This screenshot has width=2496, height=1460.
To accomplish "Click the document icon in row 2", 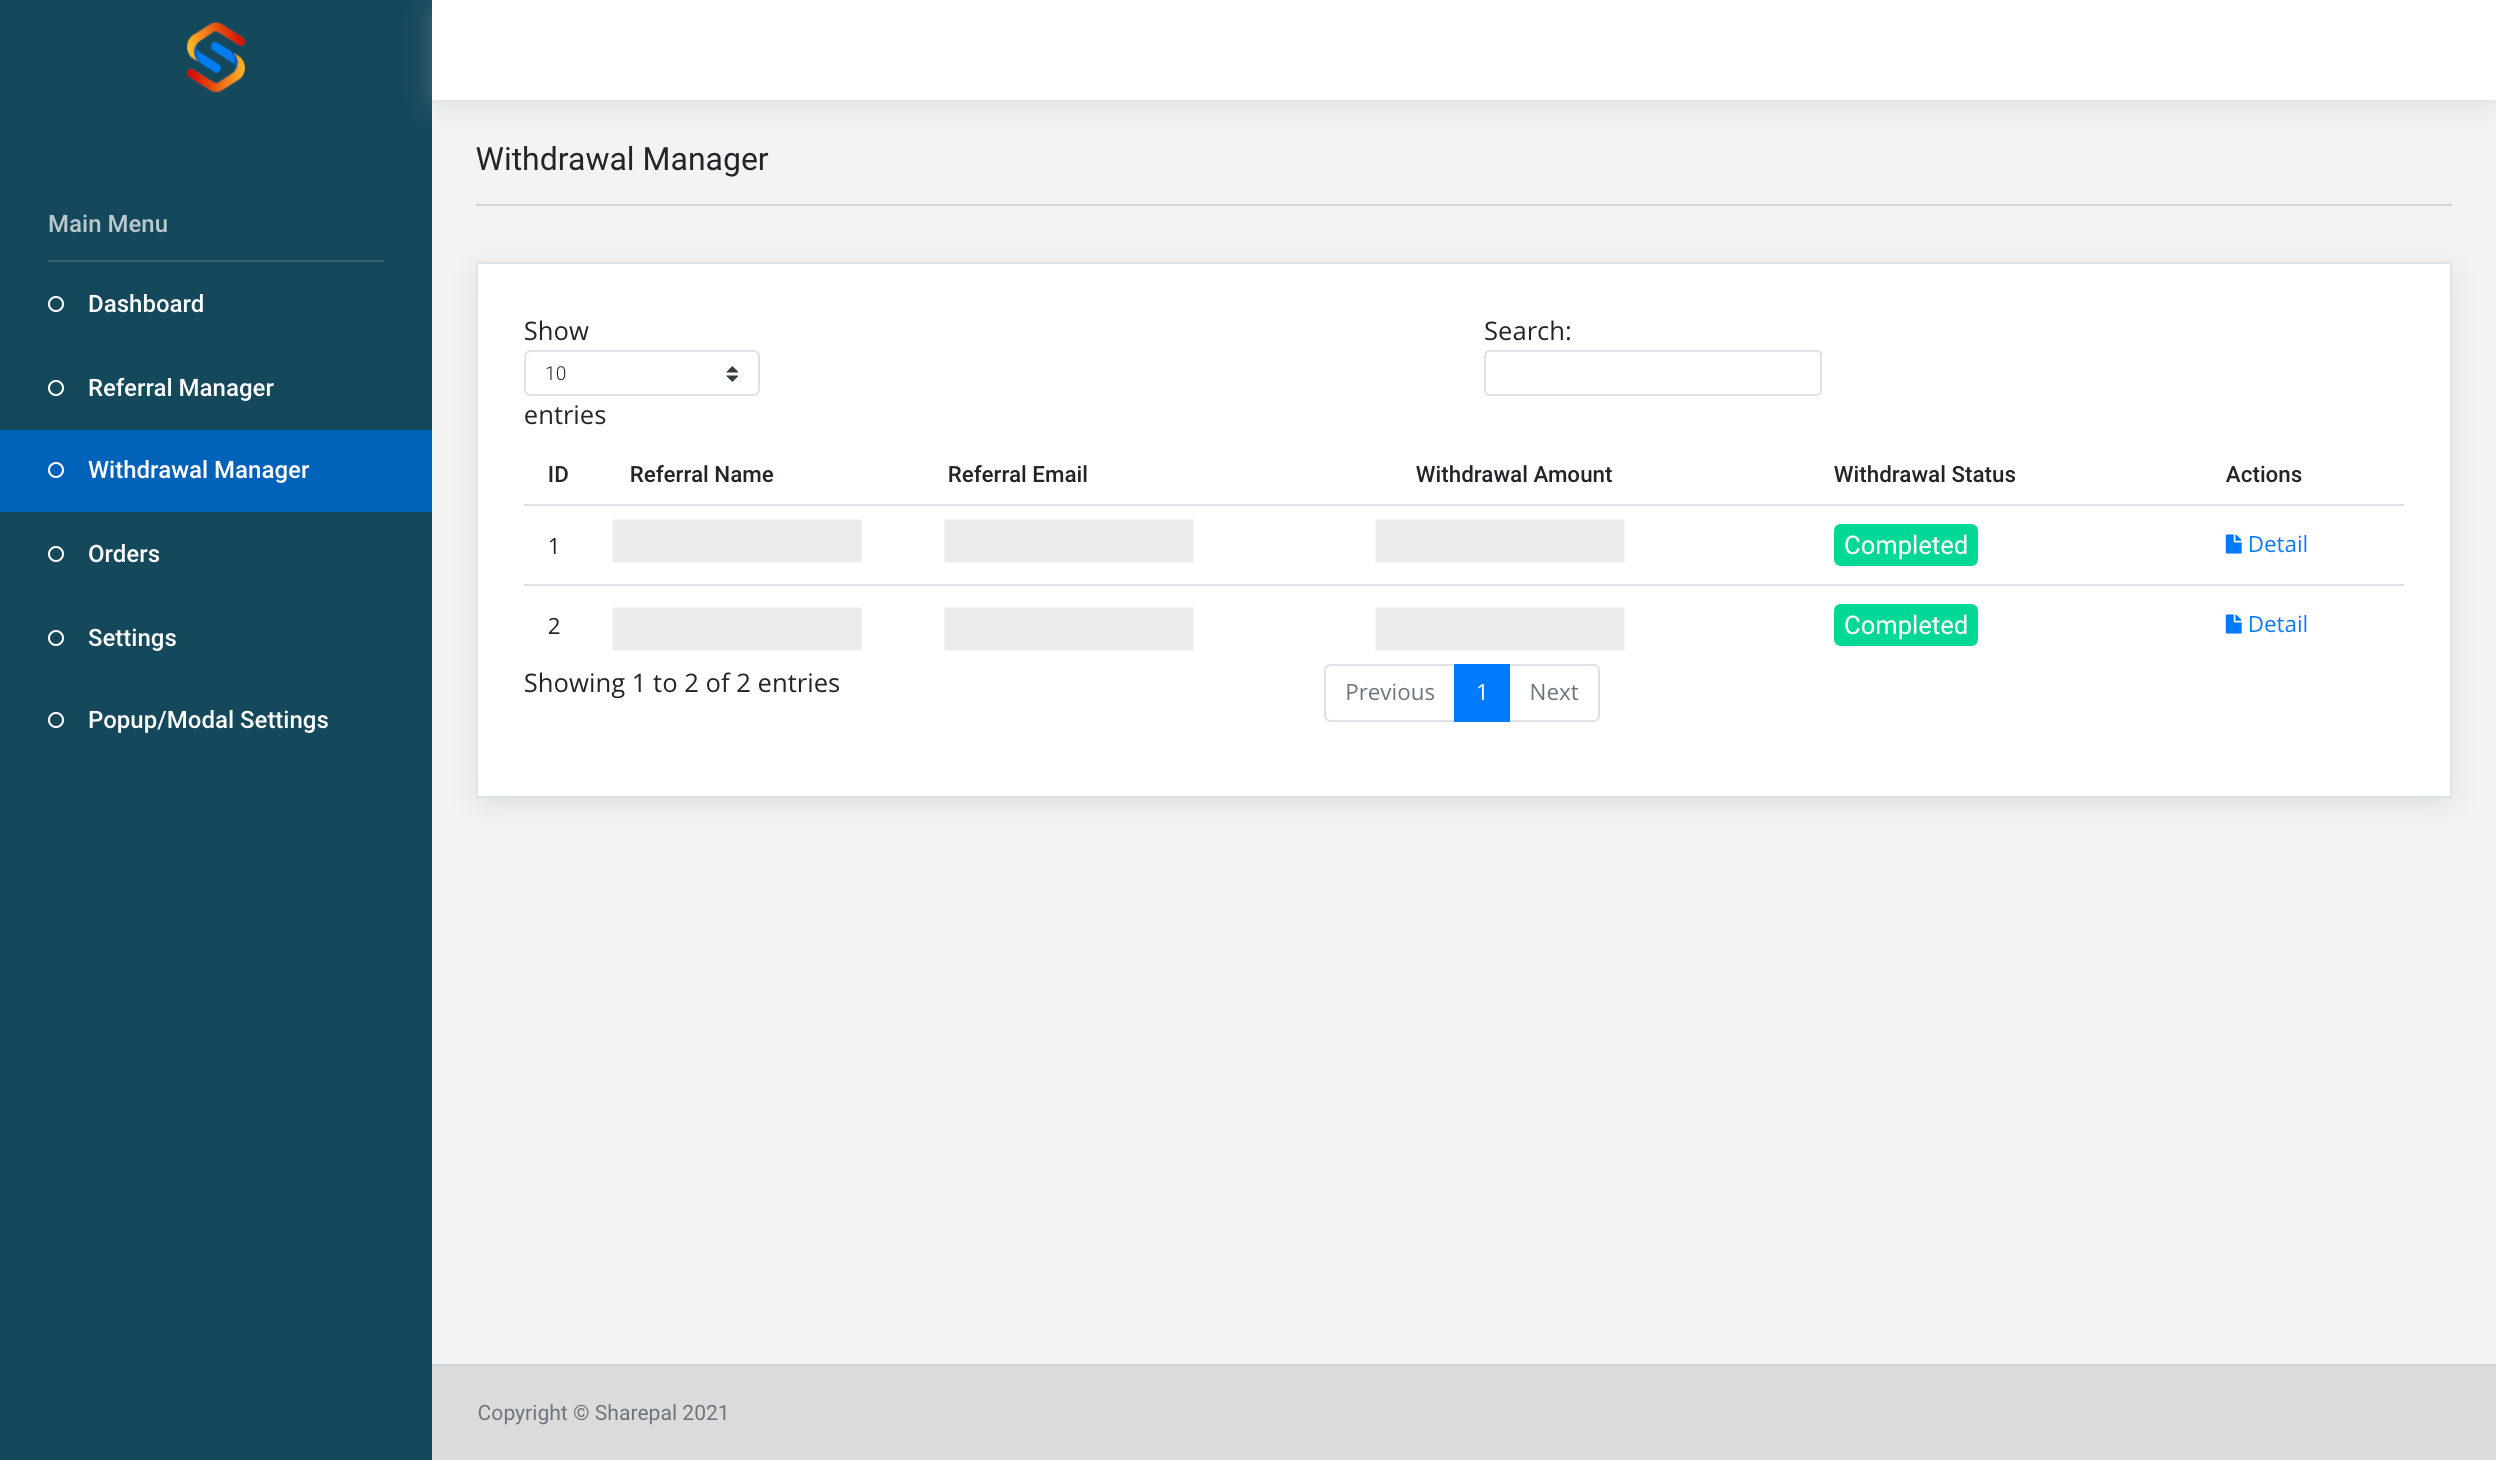I will [x=2233, y=624].
